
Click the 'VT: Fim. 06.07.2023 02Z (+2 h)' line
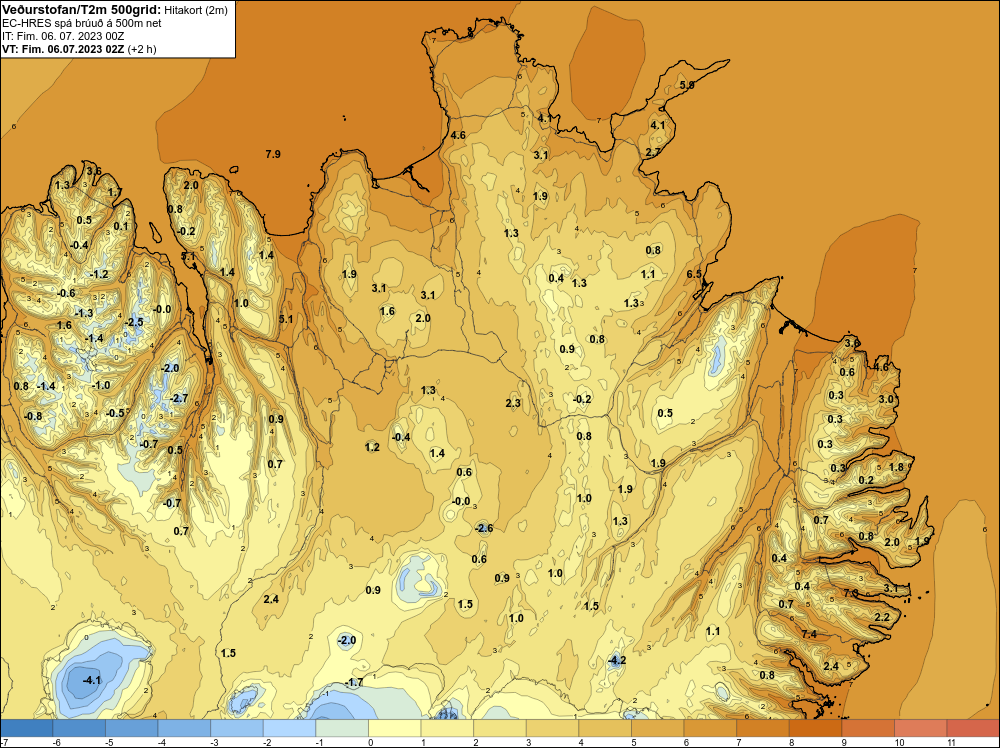(79, 49)
